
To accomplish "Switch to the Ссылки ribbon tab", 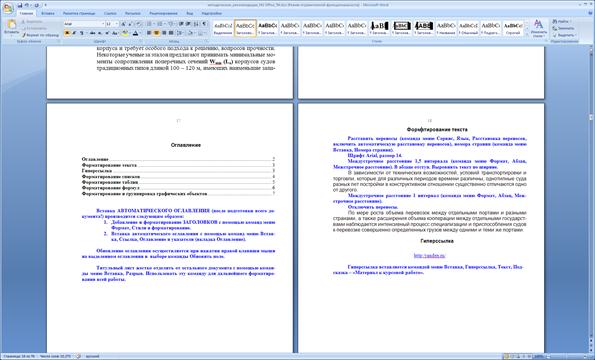I will [110, 13].
